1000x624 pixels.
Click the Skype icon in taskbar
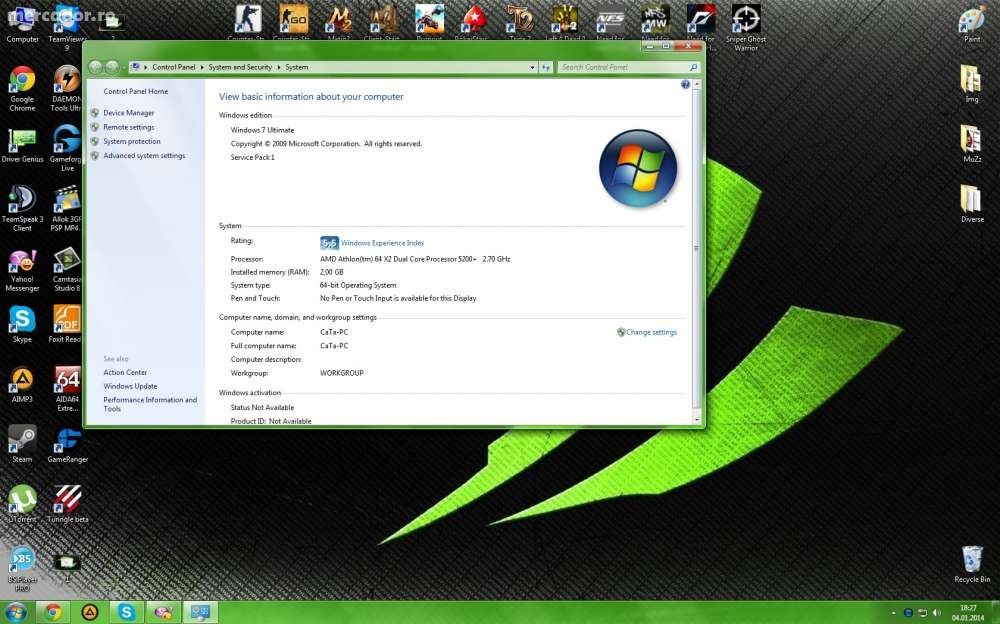coord(126,612)
